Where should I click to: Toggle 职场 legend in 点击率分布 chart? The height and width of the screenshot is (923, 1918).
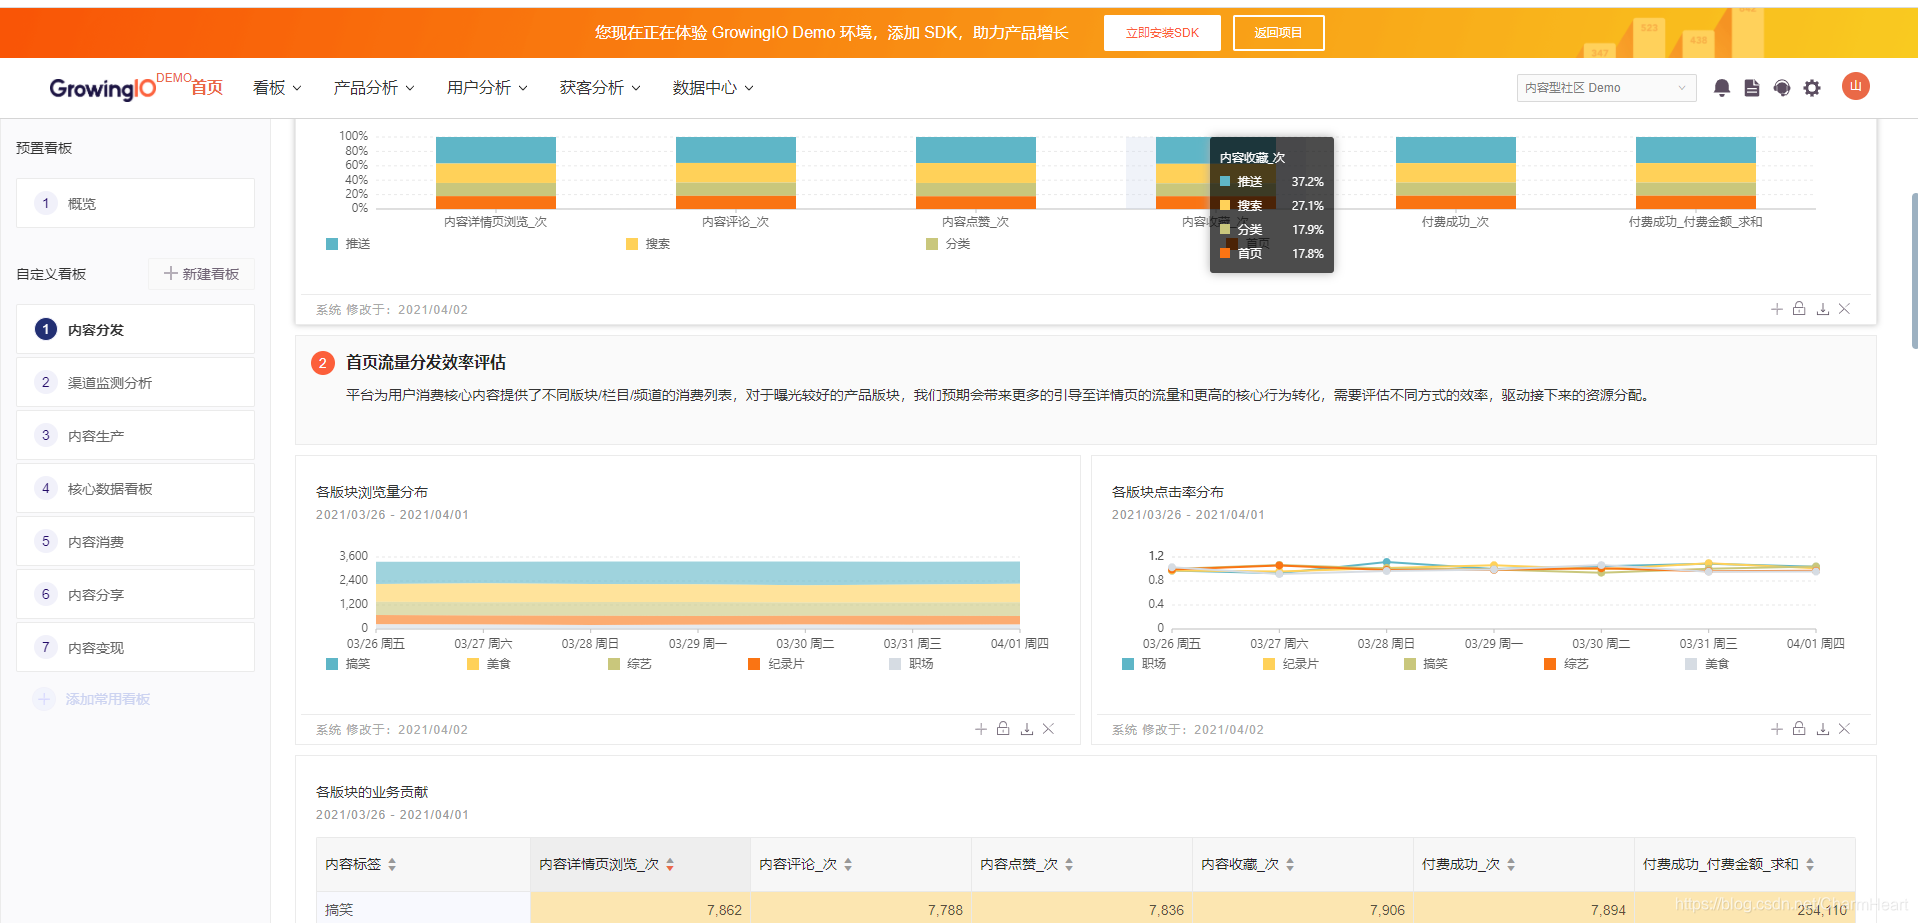(1144, 664)
